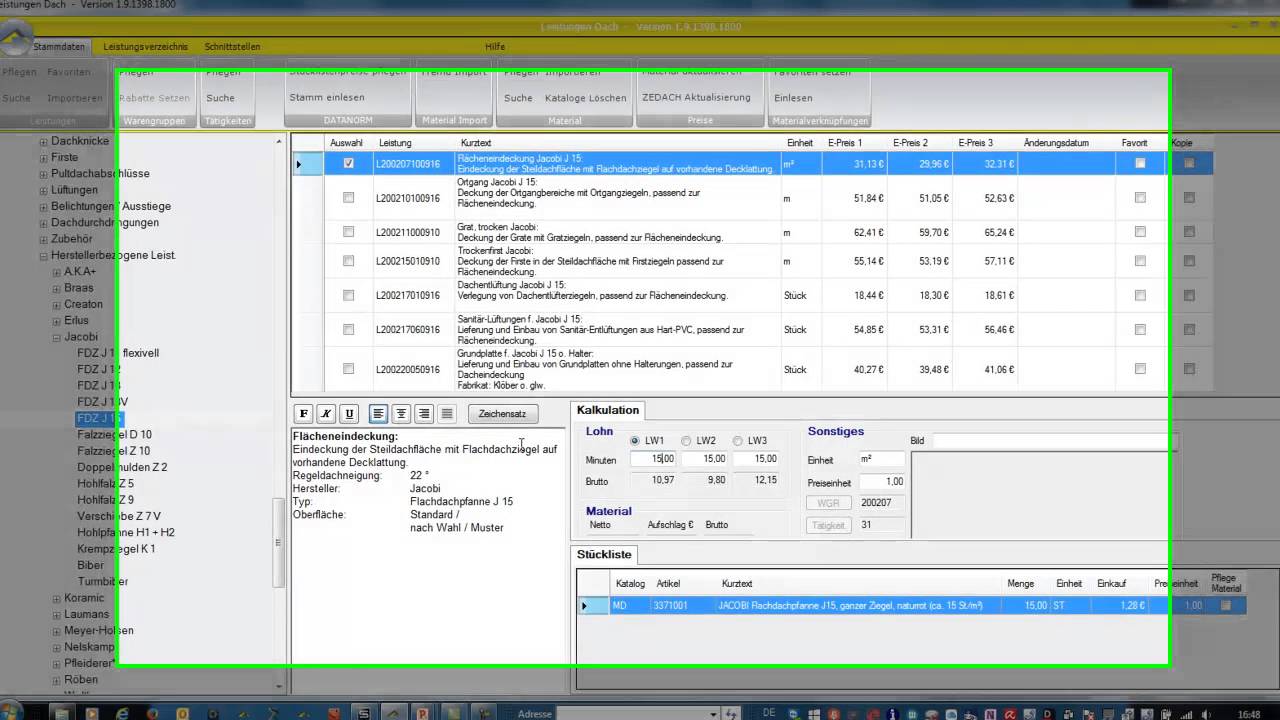This screenshot has width=1280, height=720.
Task: Select the Stückliste tab
Action: tap(602, 554)
